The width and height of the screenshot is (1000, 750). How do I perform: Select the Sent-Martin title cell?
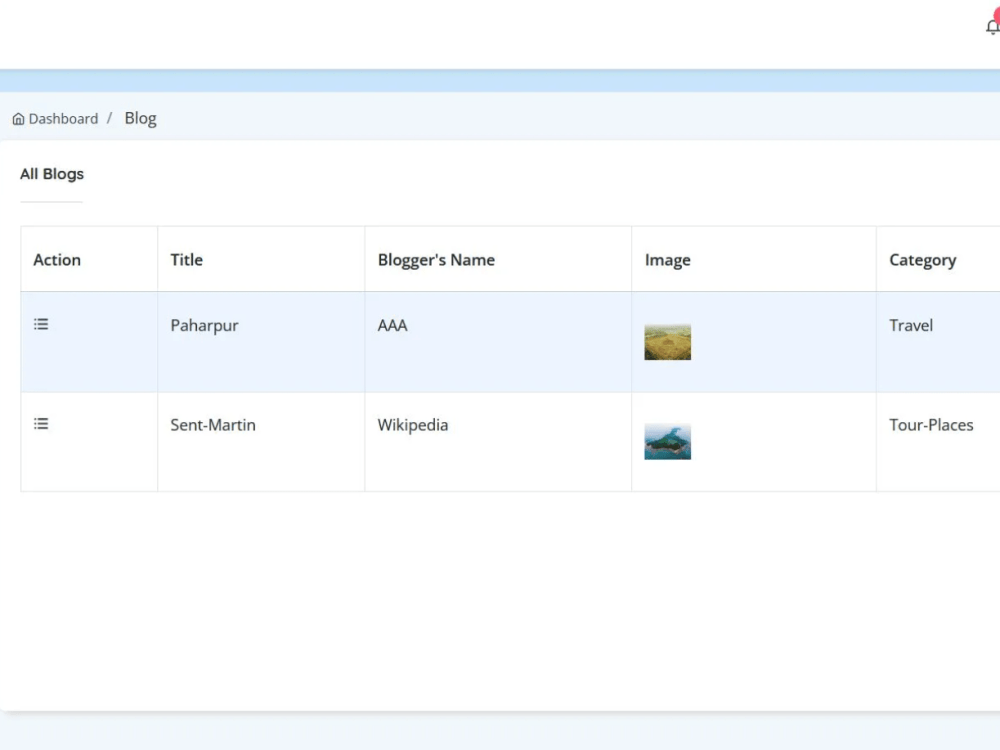(x=261, y=441)
